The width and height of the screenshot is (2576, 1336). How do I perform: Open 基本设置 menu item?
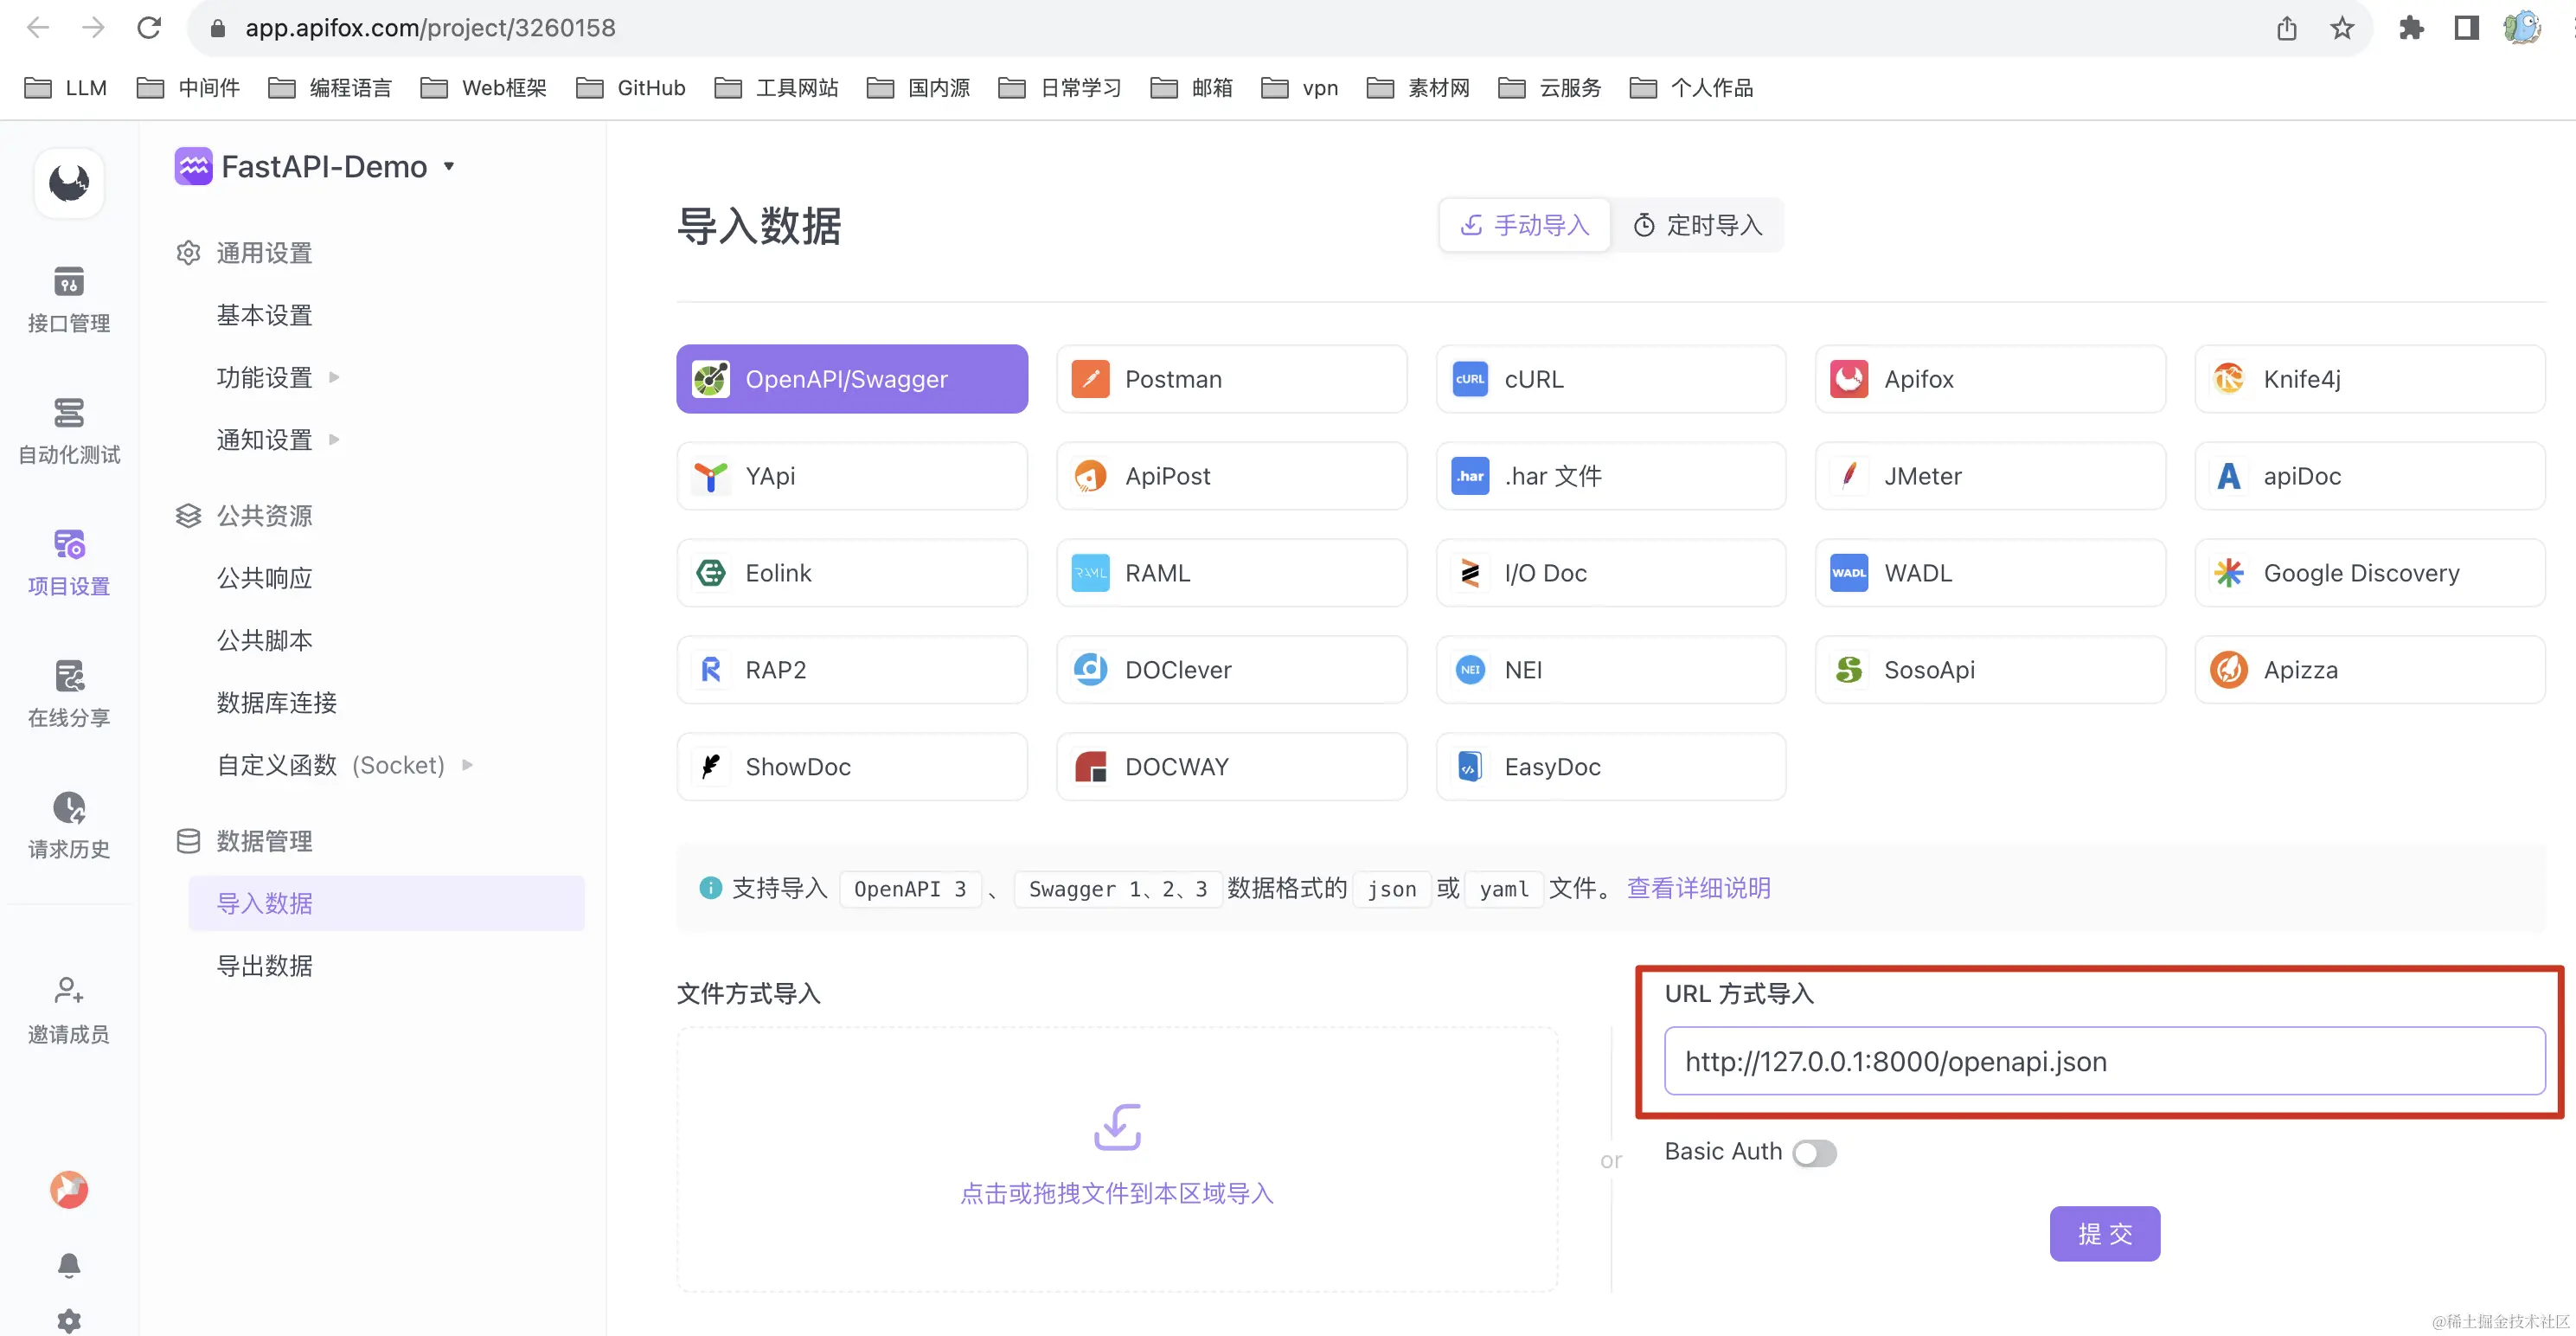click(265, 315)
